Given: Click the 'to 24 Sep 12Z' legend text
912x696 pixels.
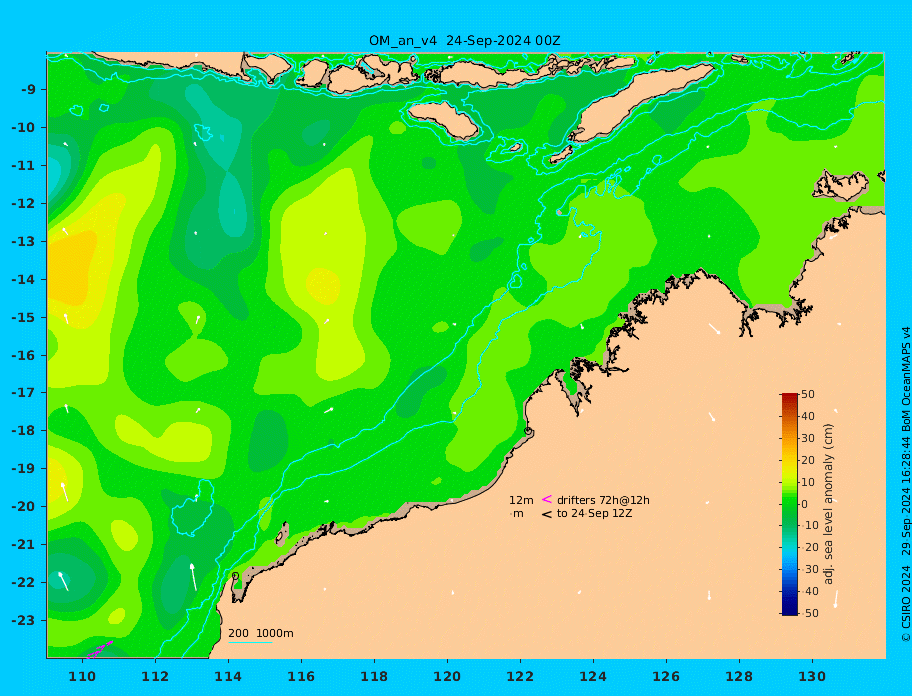Looking at the screenshot, I should pos(594,513).
